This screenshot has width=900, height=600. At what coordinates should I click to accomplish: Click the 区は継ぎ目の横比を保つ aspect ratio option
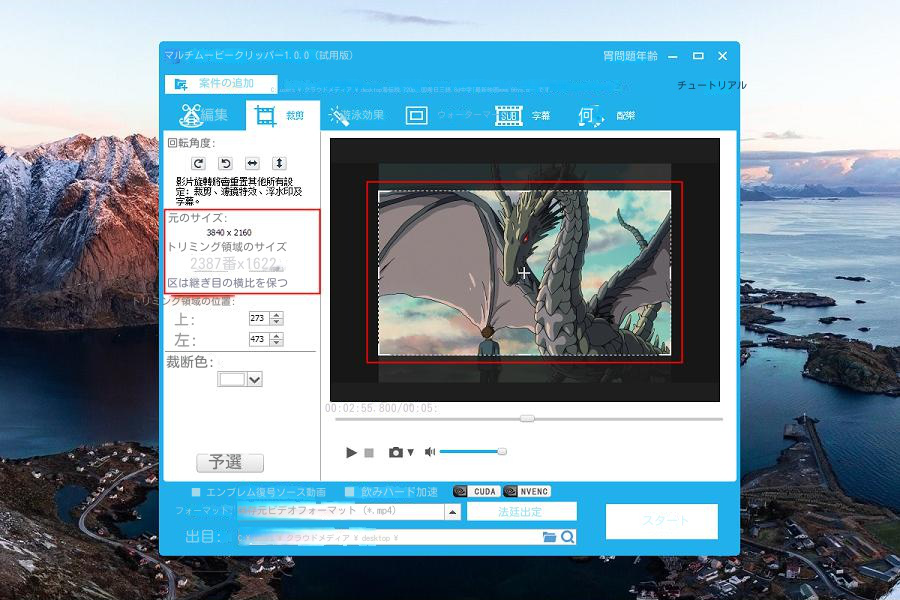tap(227, 282)
